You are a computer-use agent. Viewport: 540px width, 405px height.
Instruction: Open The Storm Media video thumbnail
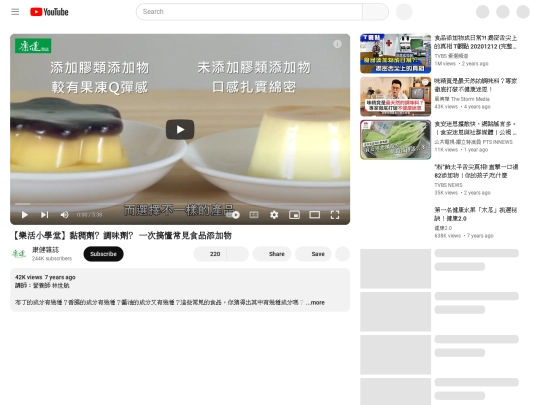point(395,96)
